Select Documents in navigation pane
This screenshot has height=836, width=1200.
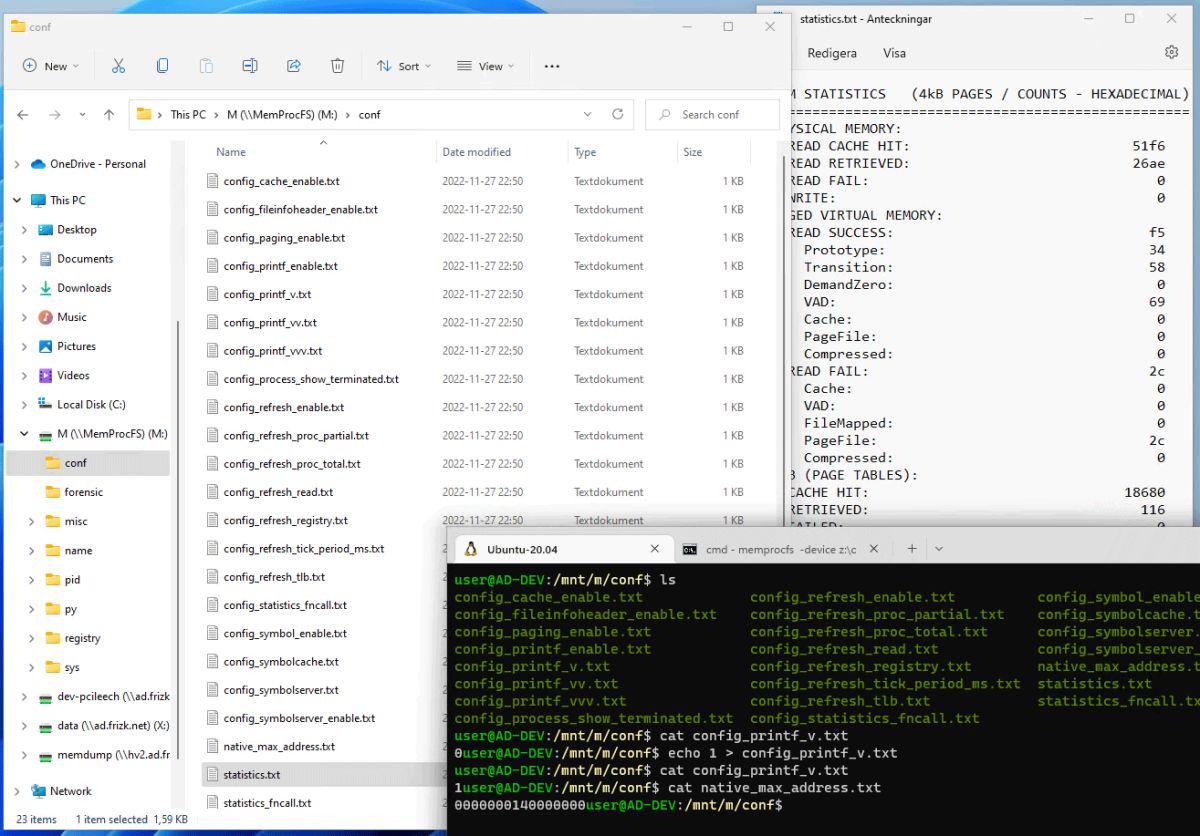click(x=85, y=259)
